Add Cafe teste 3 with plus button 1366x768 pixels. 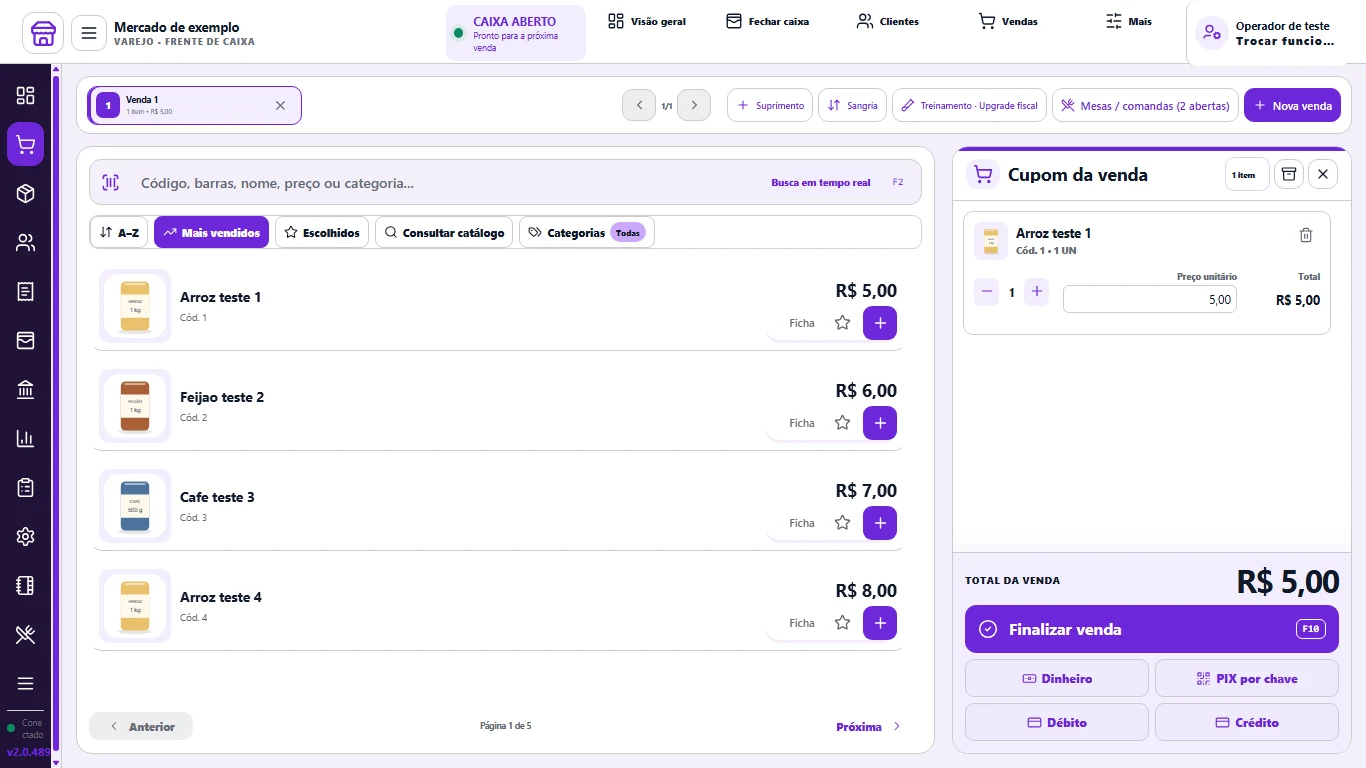(x=880, y=523)
